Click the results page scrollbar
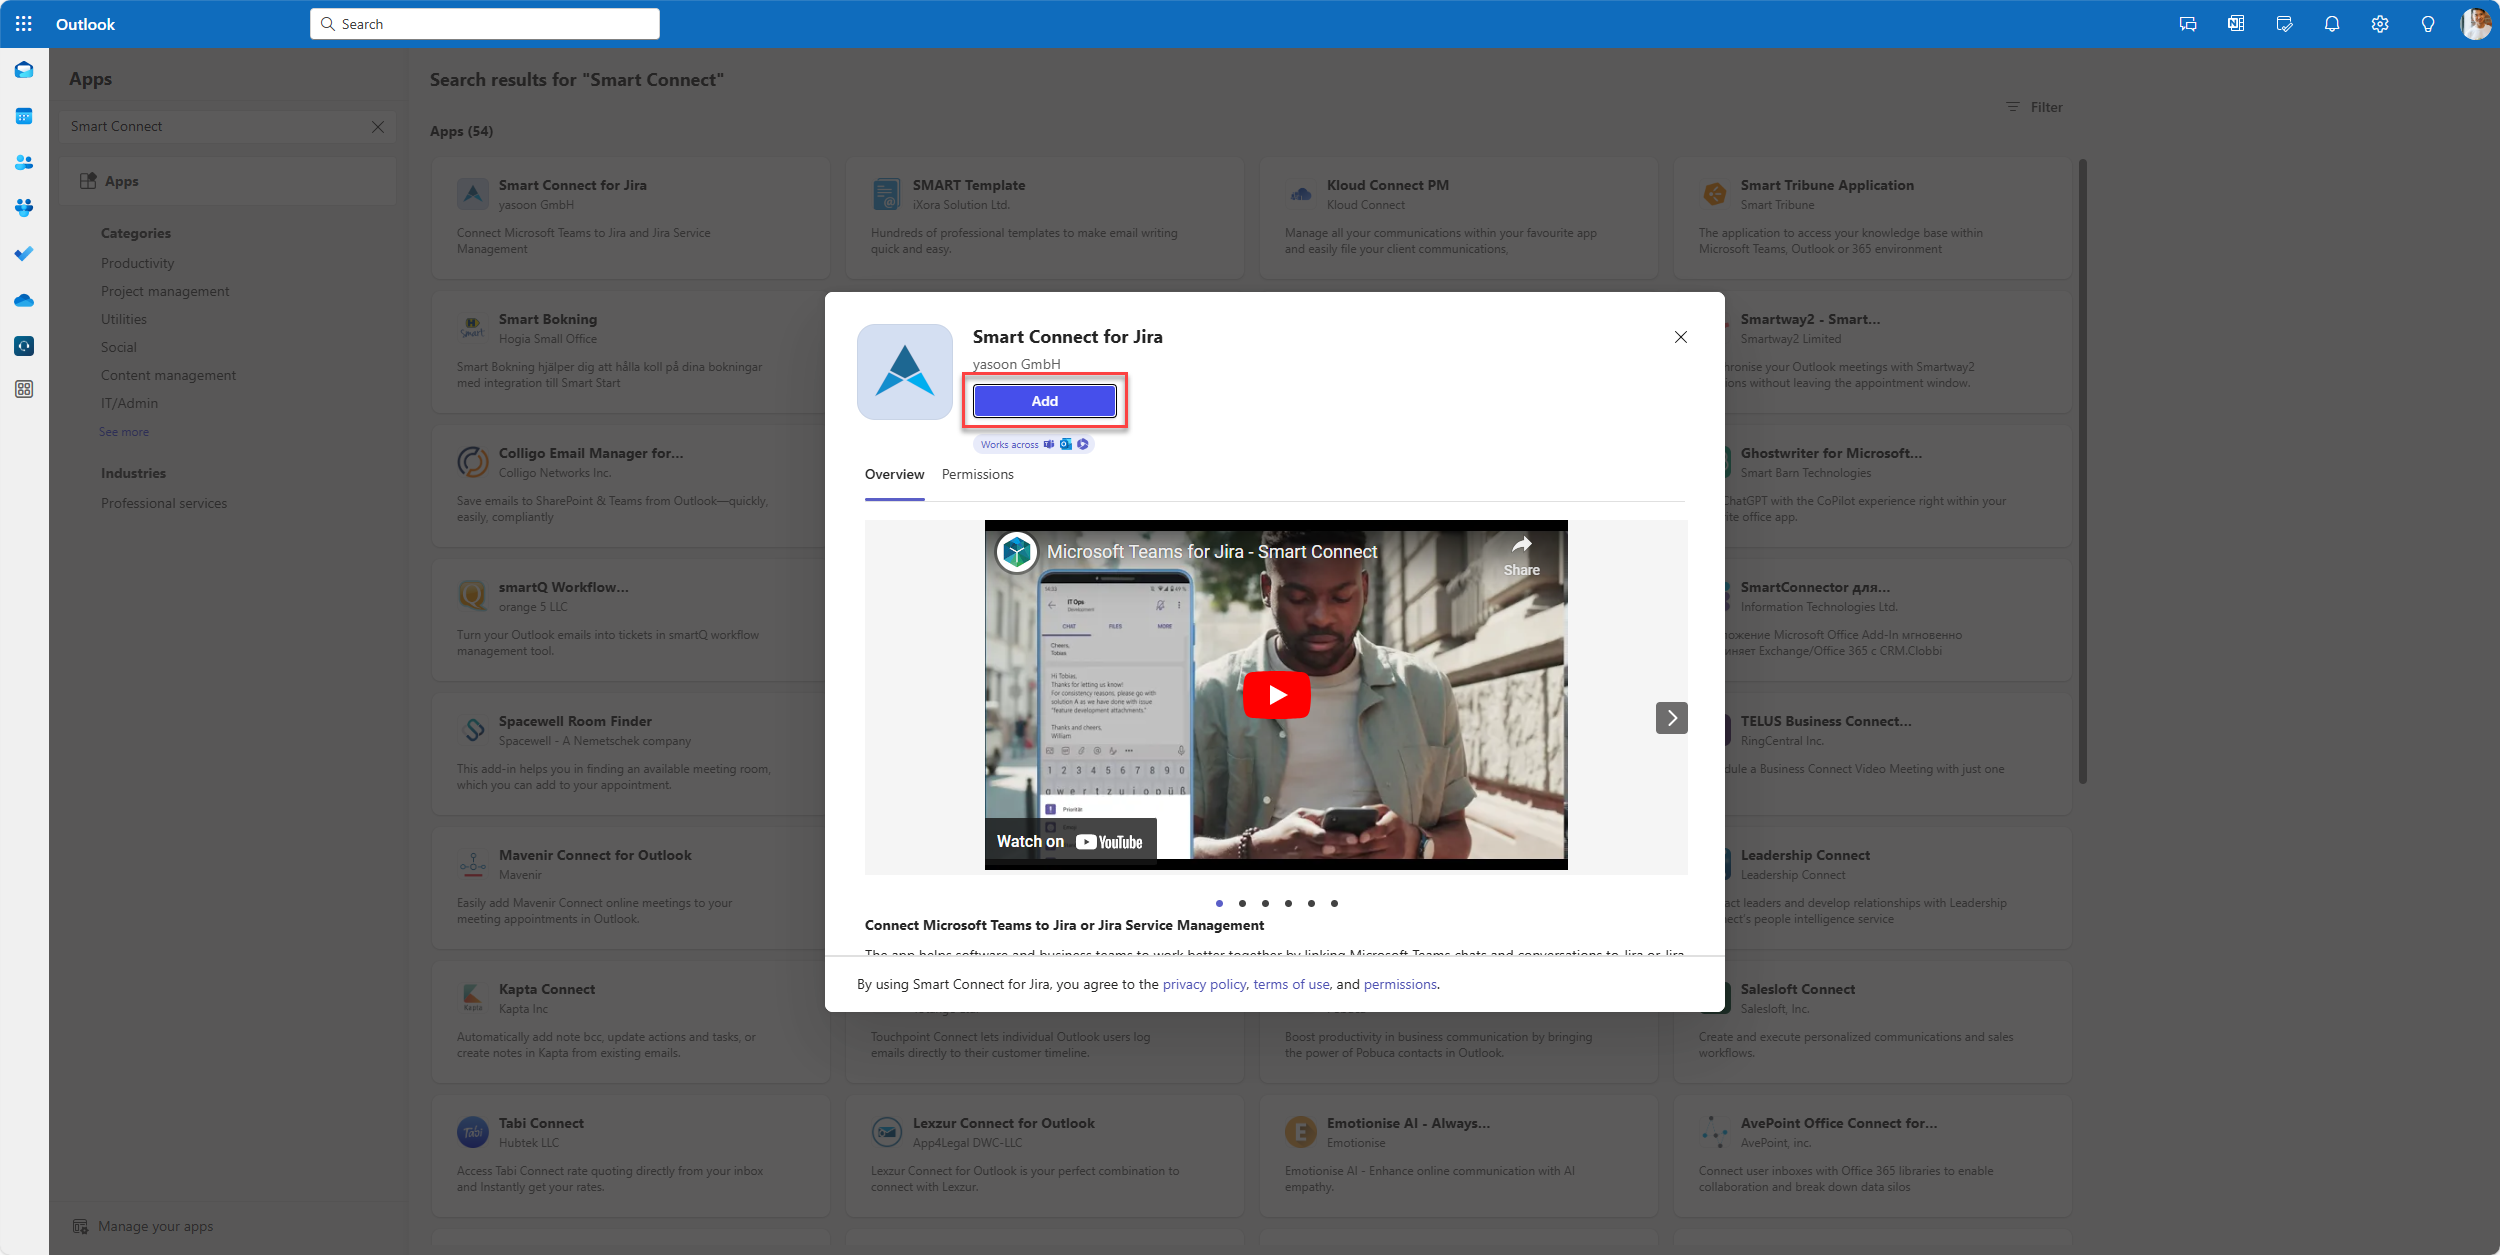This screenshot has height=1255, width=2500. [x=2083, y=470]
